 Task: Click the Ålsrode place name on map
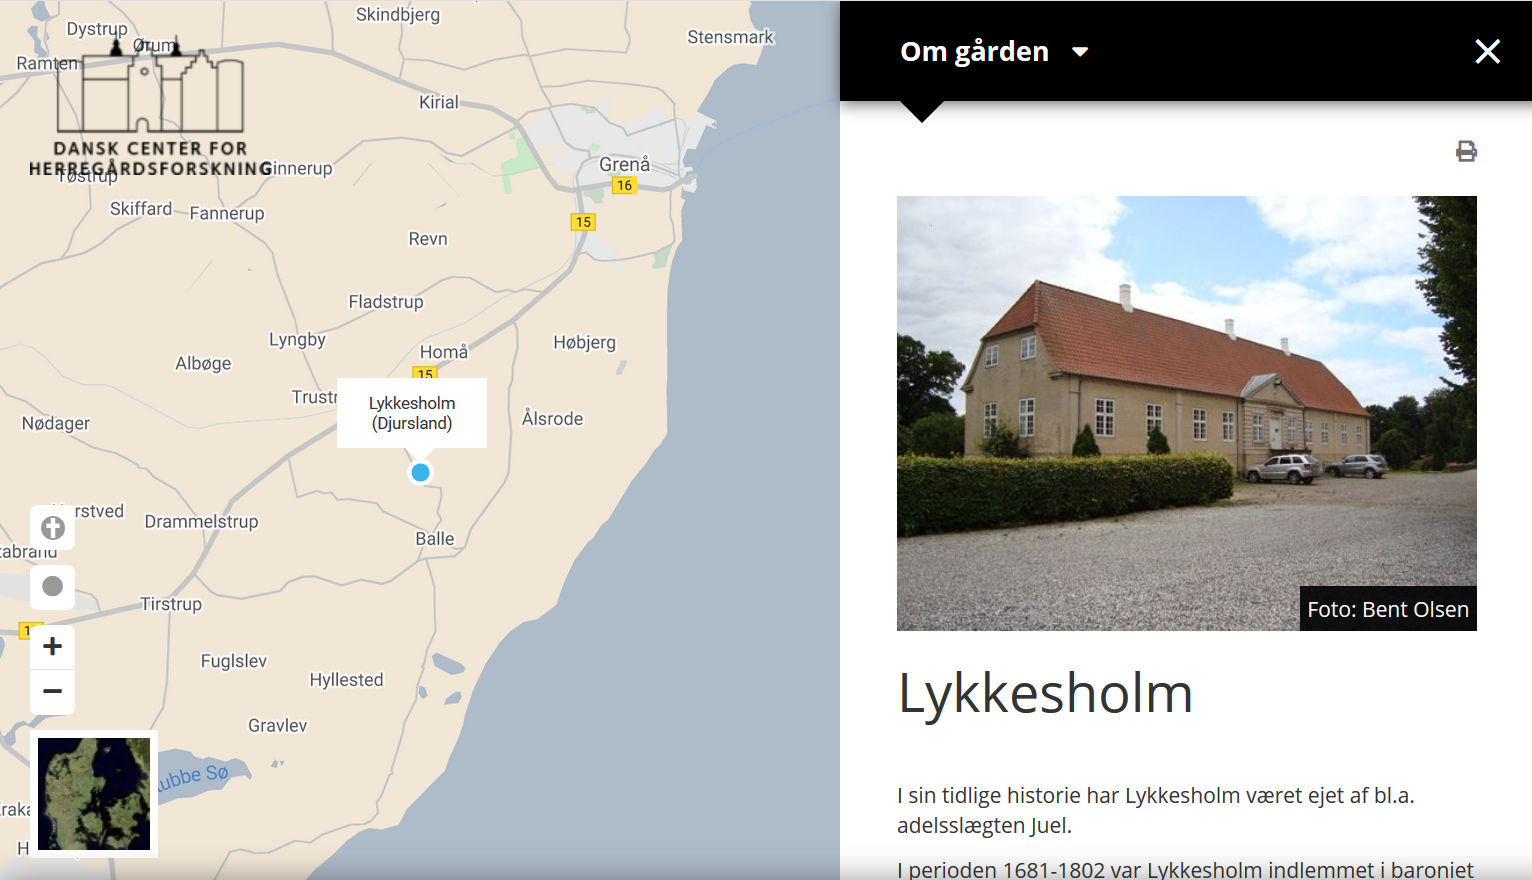552,419
